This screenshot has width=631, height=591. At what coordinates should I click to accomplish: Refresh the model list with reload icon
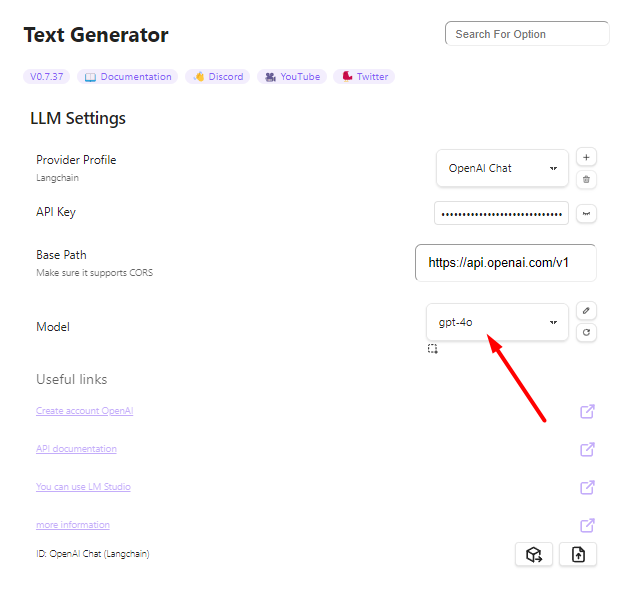pyautogui.click(x=586, y=332)
